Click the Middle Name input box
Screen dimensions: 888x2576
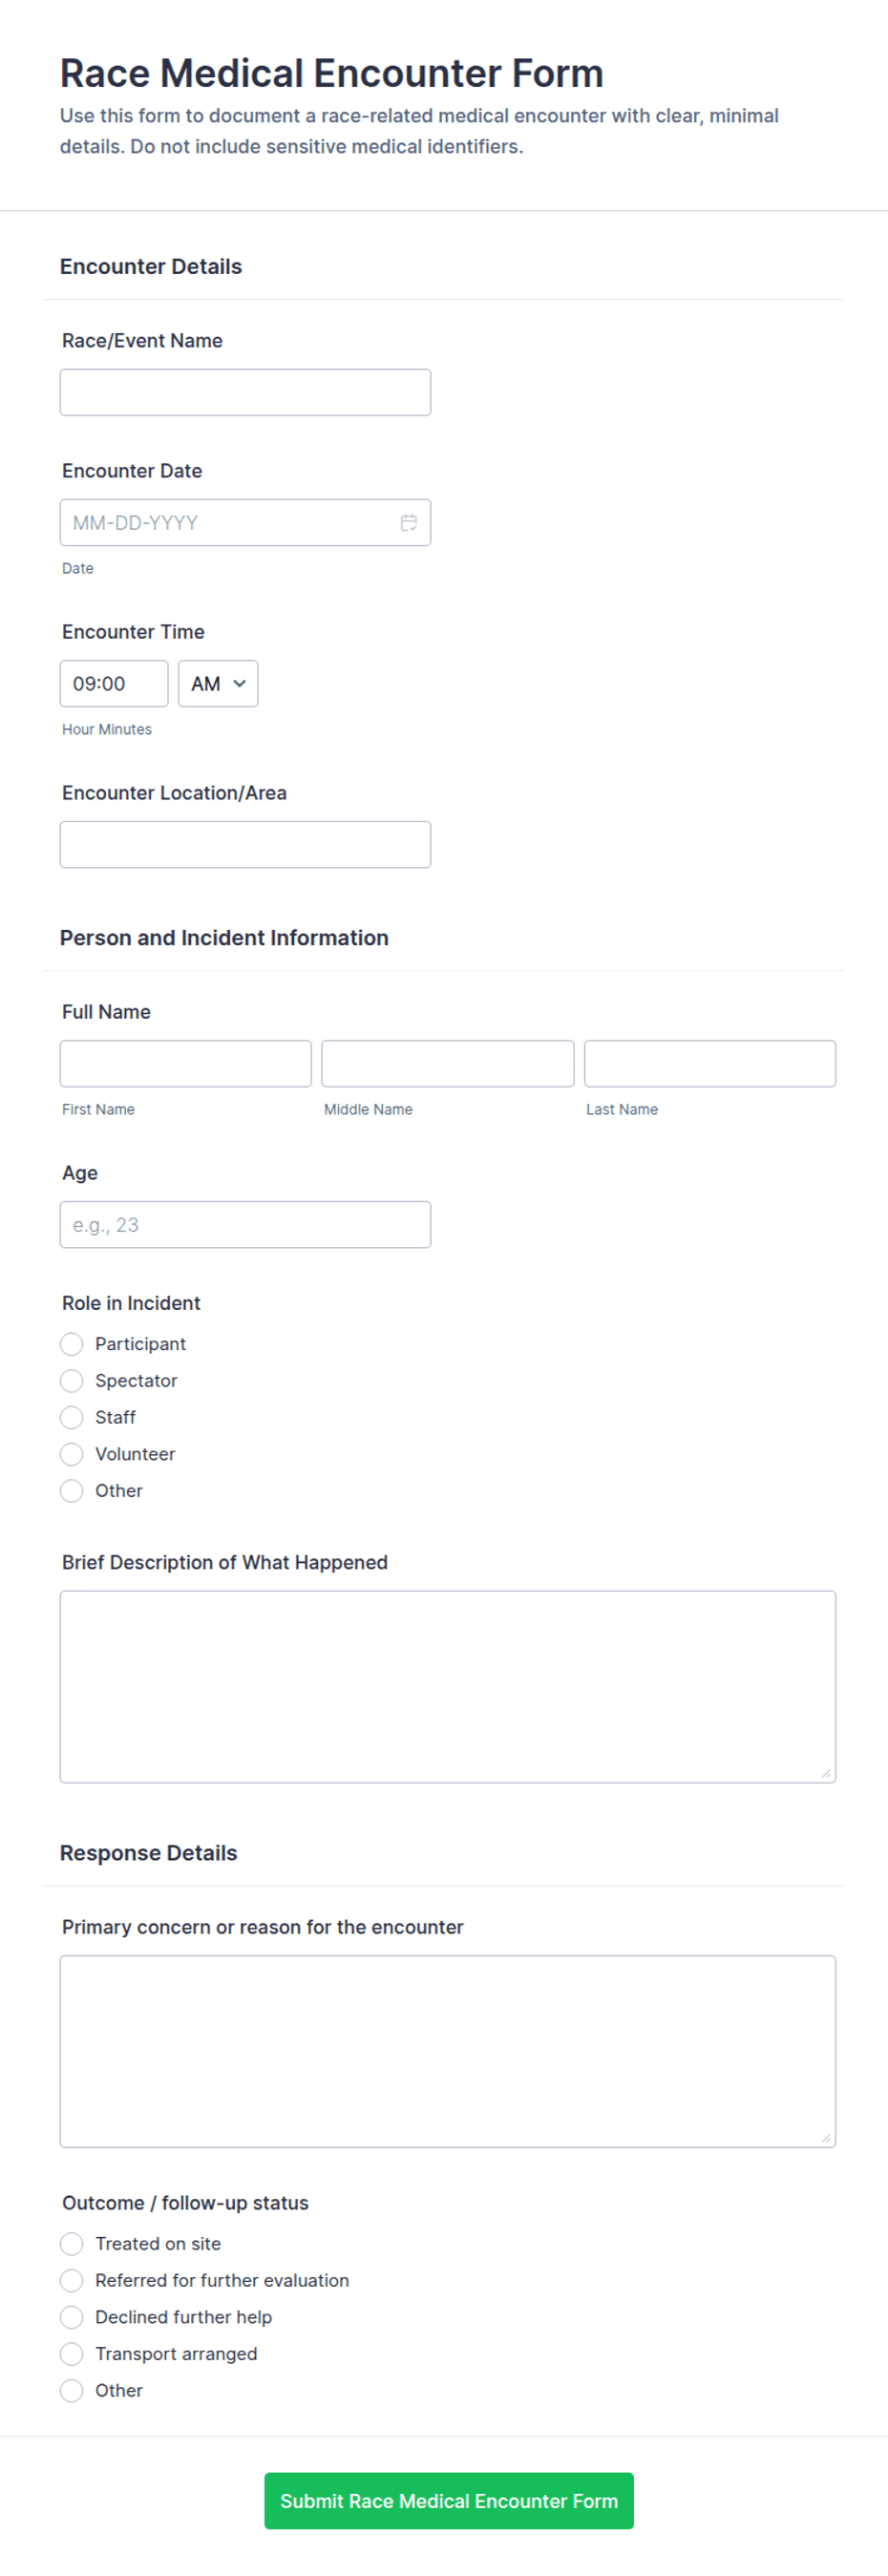[447, 1064]
